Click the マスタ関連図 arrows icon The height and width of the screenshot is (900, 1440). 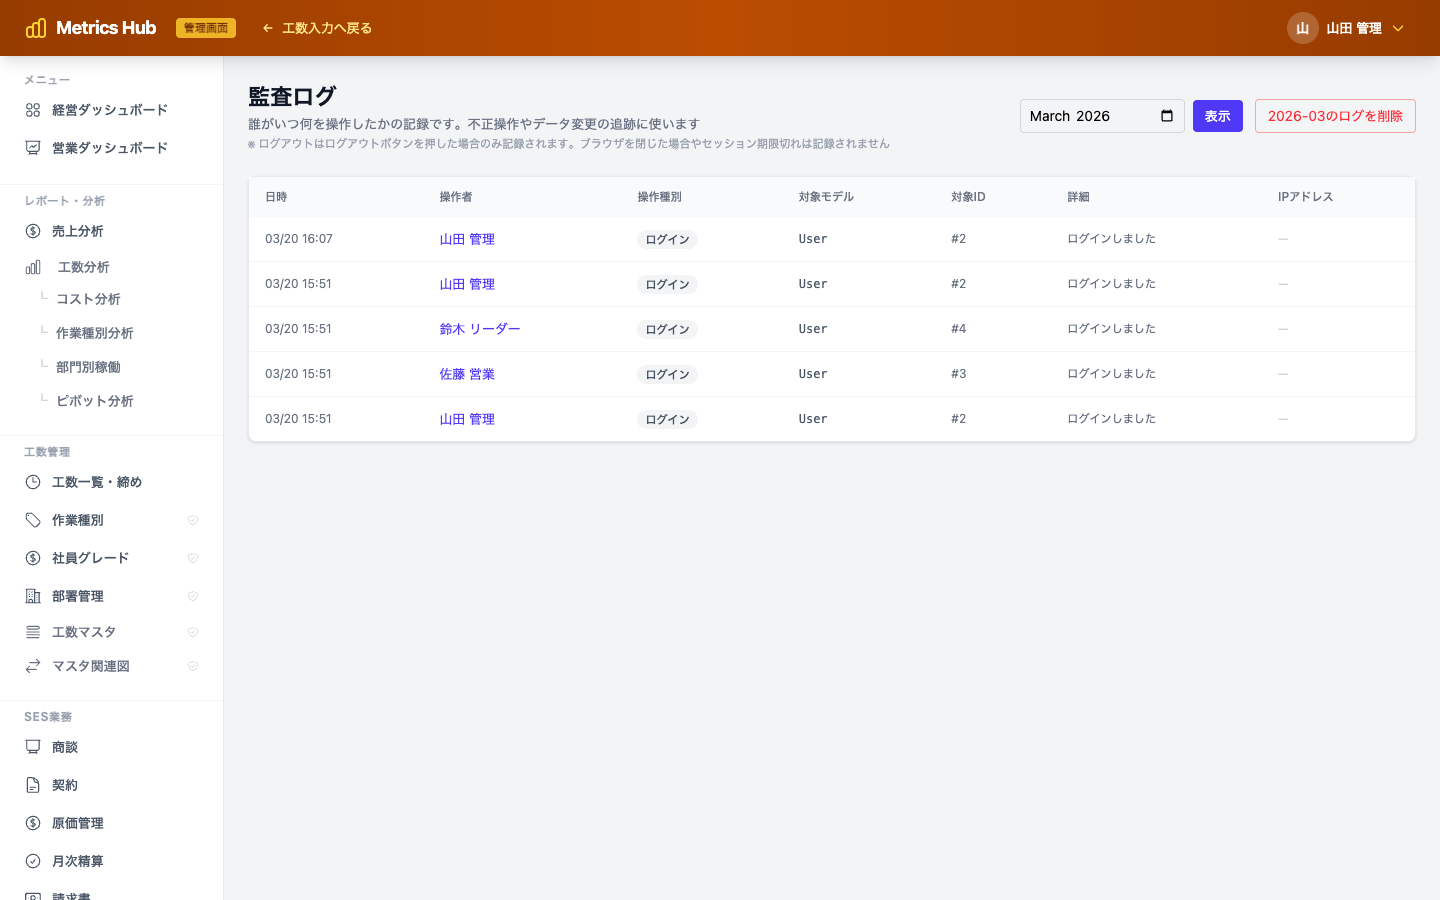coord(33,666)
